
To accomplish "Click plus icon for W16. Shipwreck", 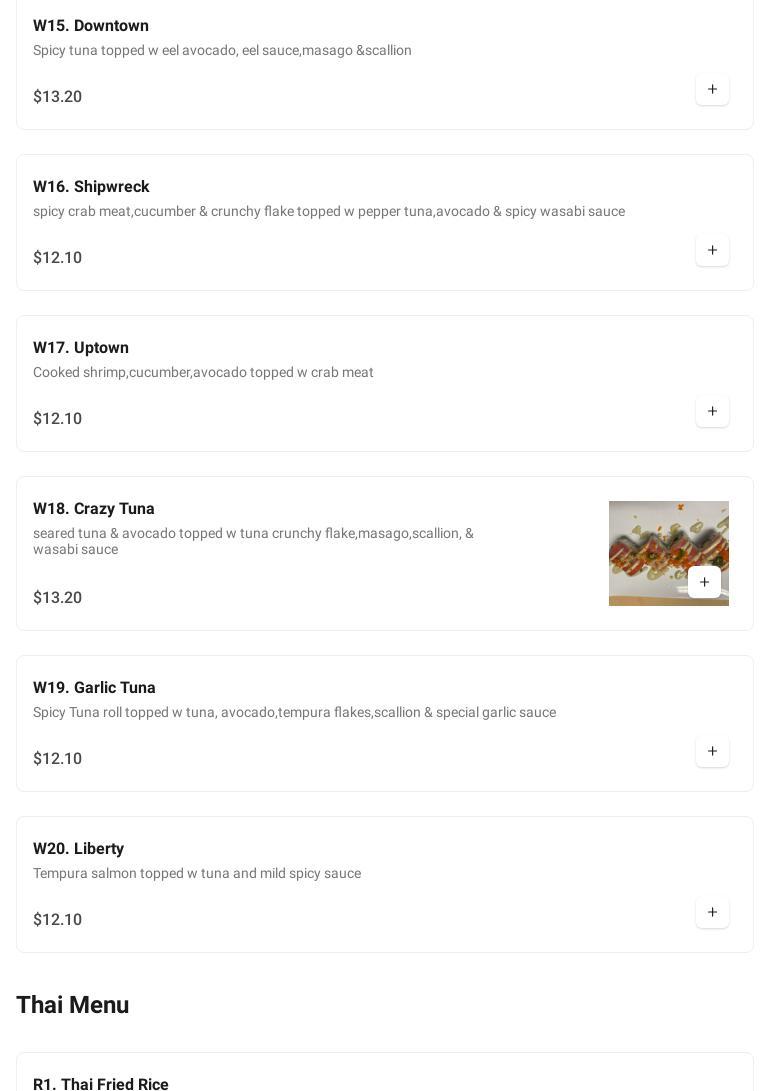I will [712, 251].
